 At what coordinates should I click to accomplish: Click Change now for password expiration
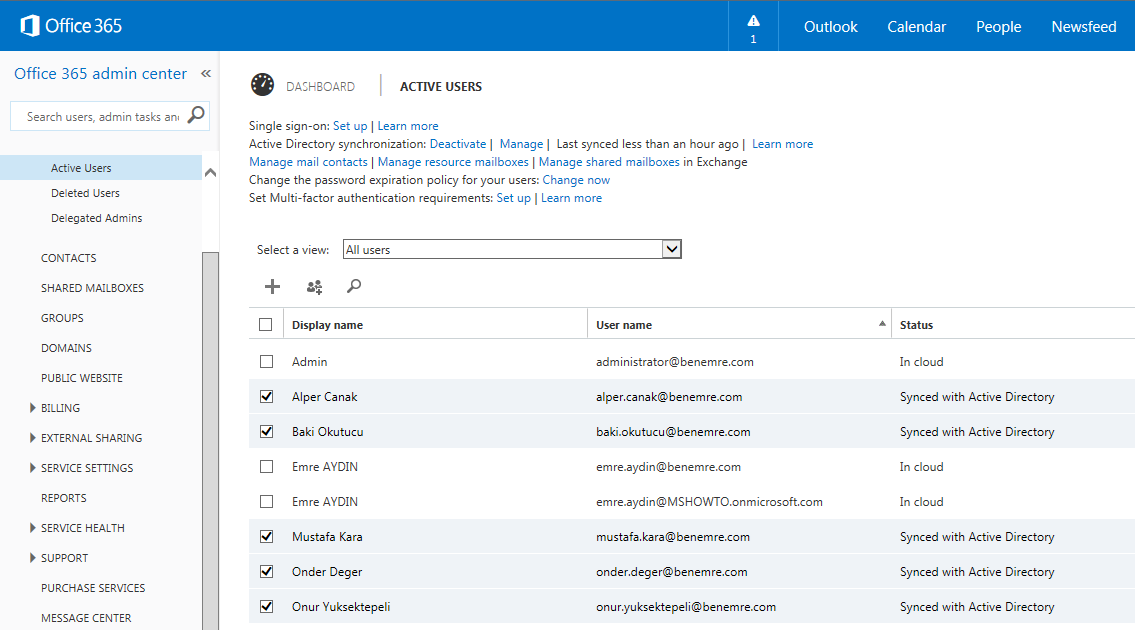pos(576,180)
